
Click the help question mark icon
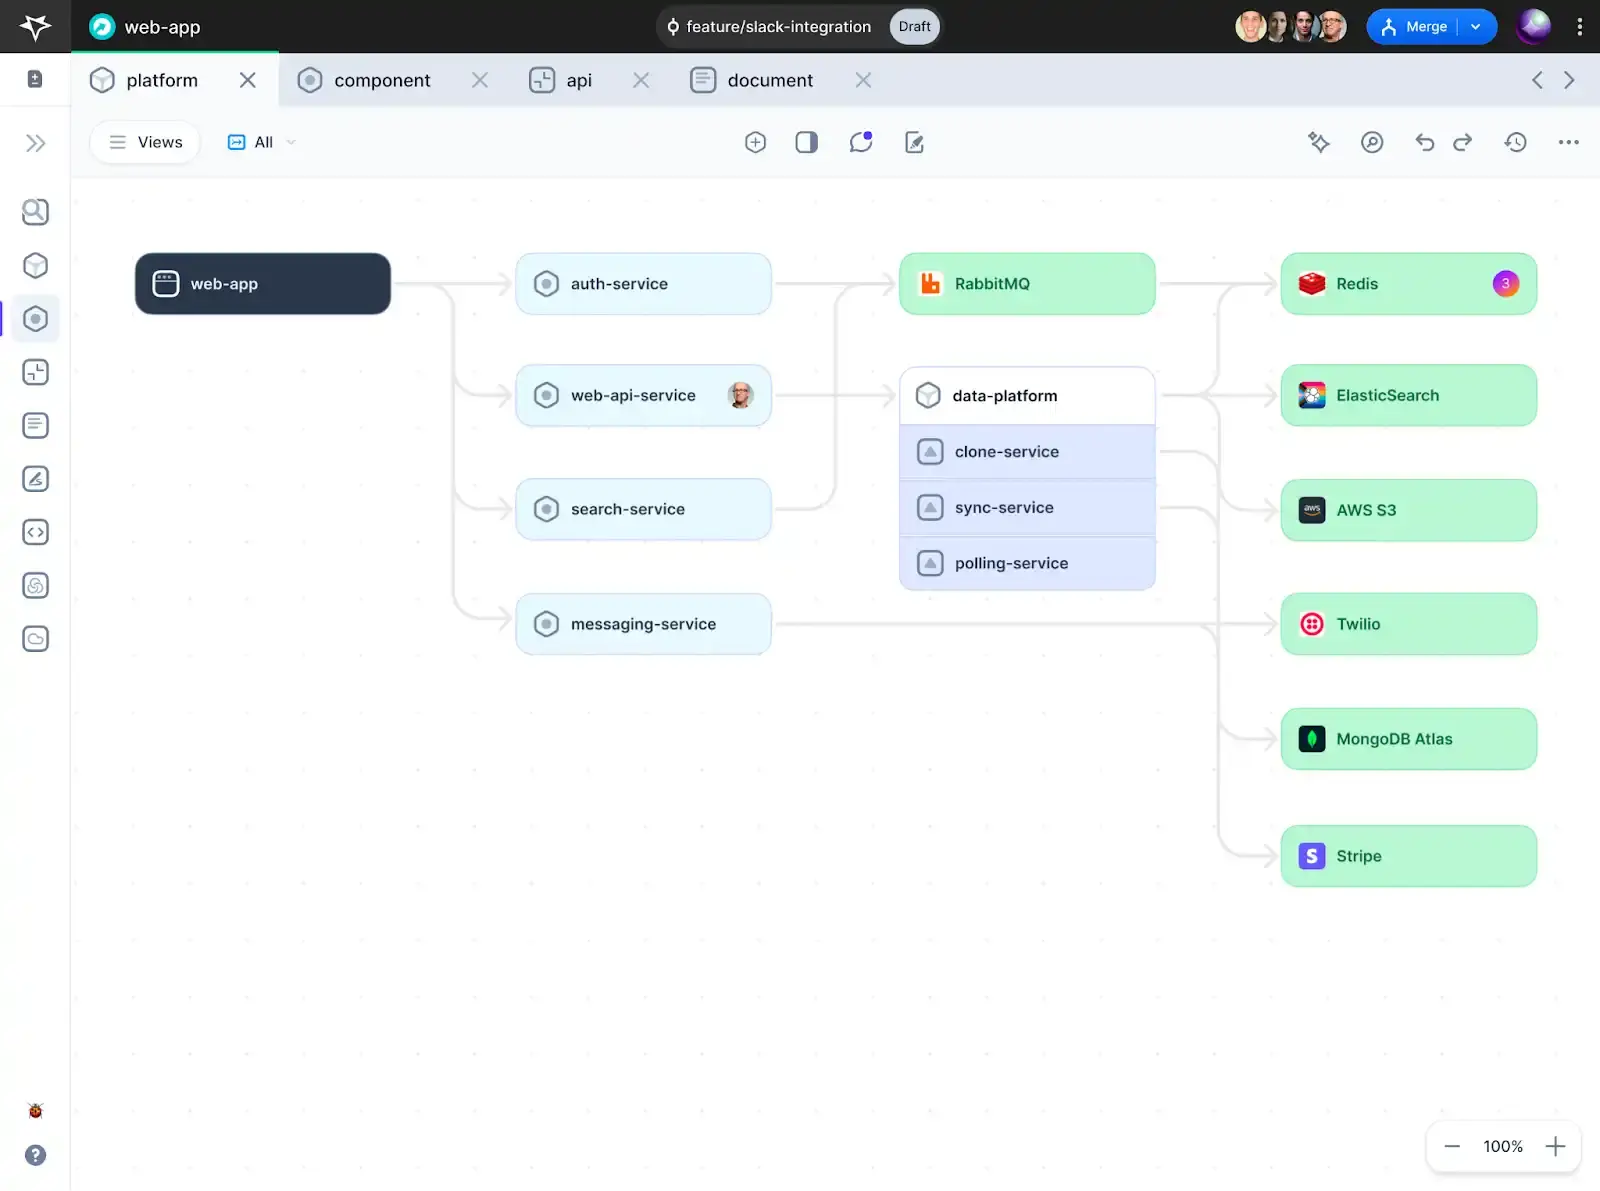35,1155
